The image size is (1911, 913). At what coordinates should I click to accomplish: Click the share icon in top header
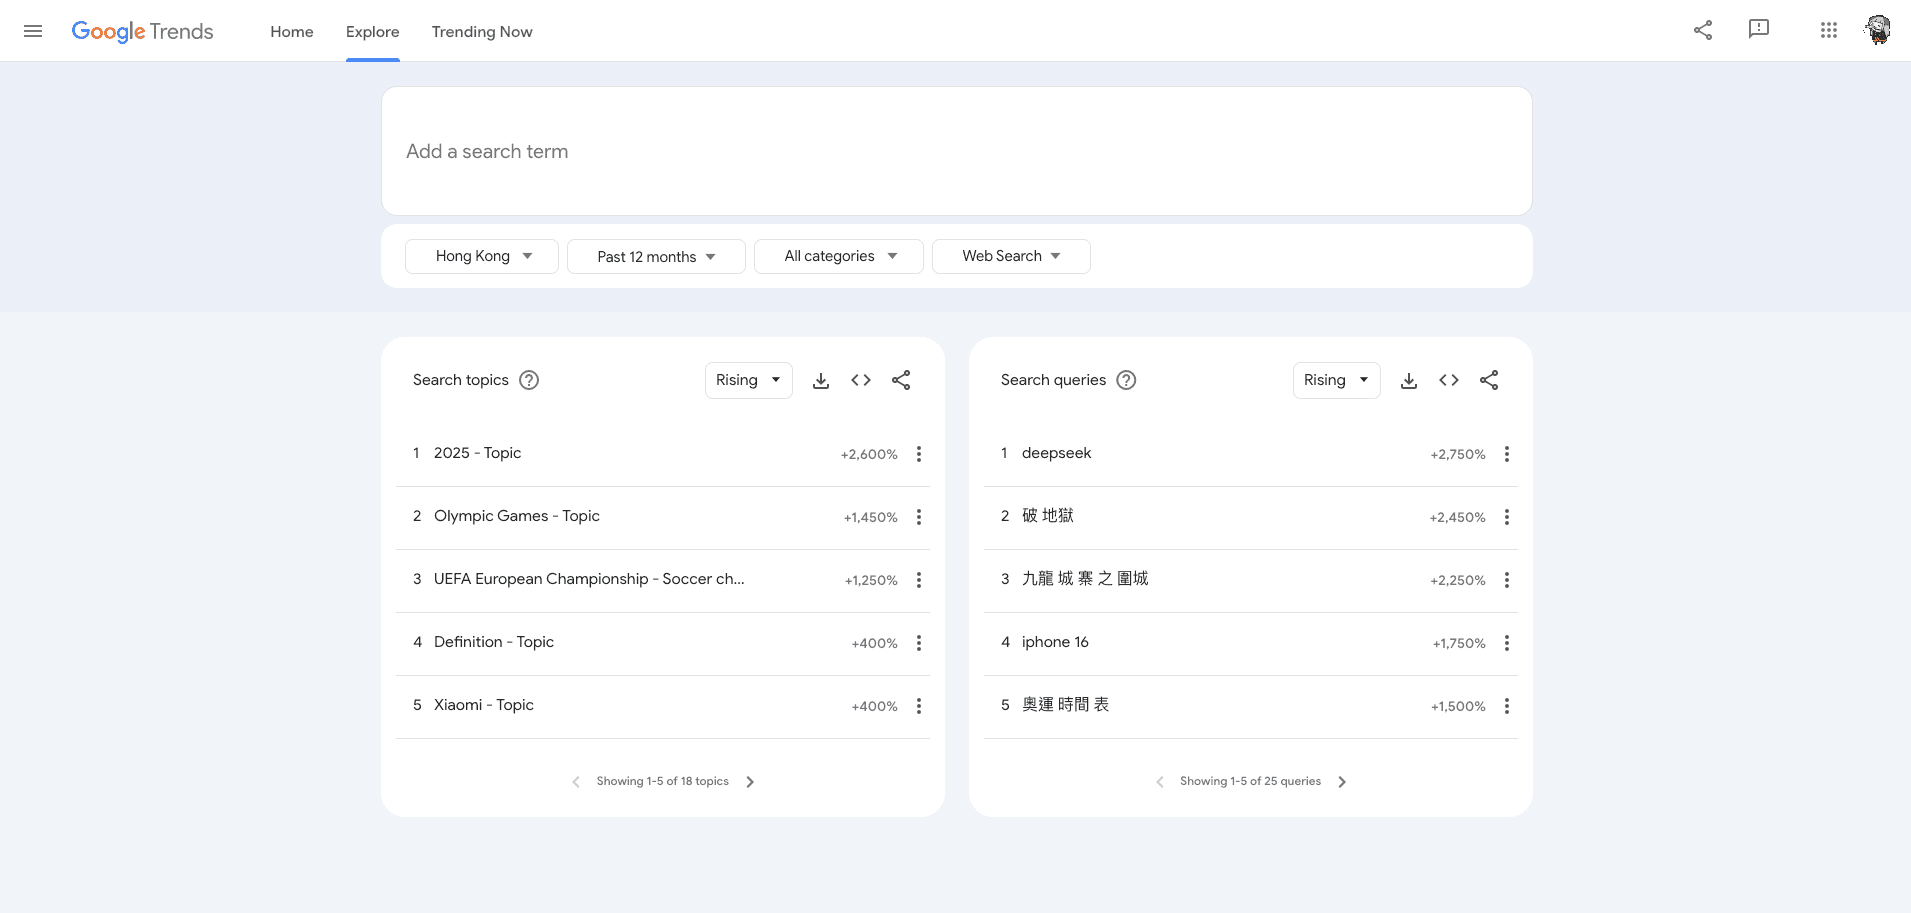pos(1703,30)
